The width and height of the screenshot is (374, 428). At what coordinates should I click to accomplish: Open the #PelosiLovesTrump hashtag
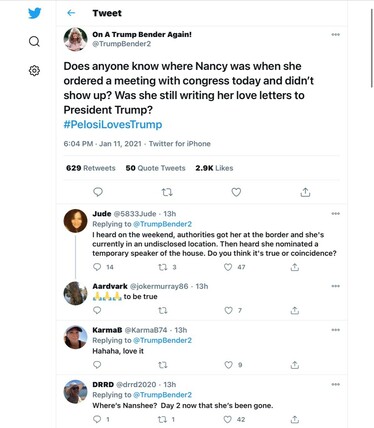(x=113, y=124)
